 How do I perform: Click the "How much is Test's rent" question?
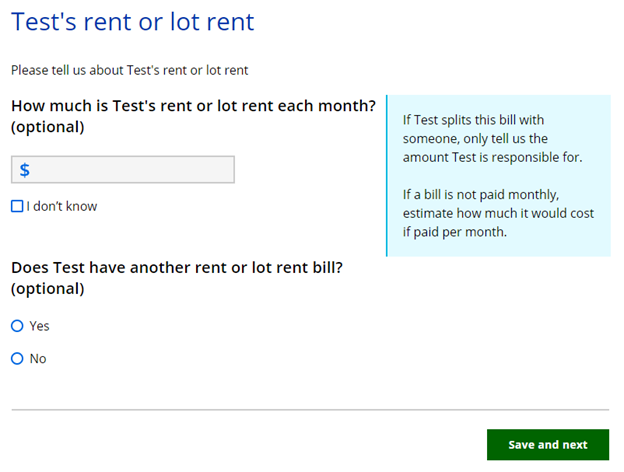point(193,105)
